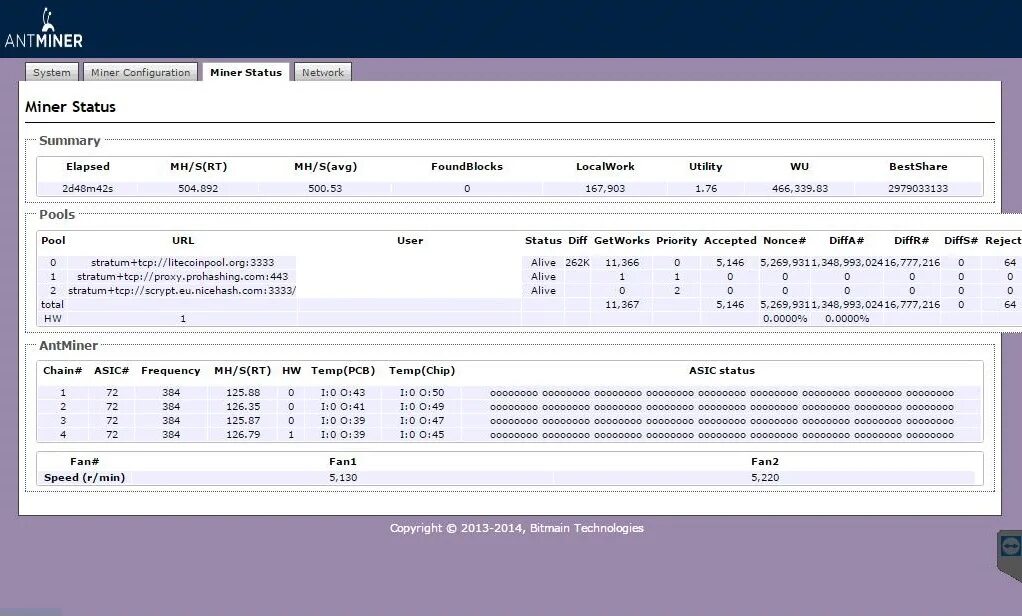The image size is (1022, 616).
Task: Click the Nonce# column header
Action: (785, 241)
